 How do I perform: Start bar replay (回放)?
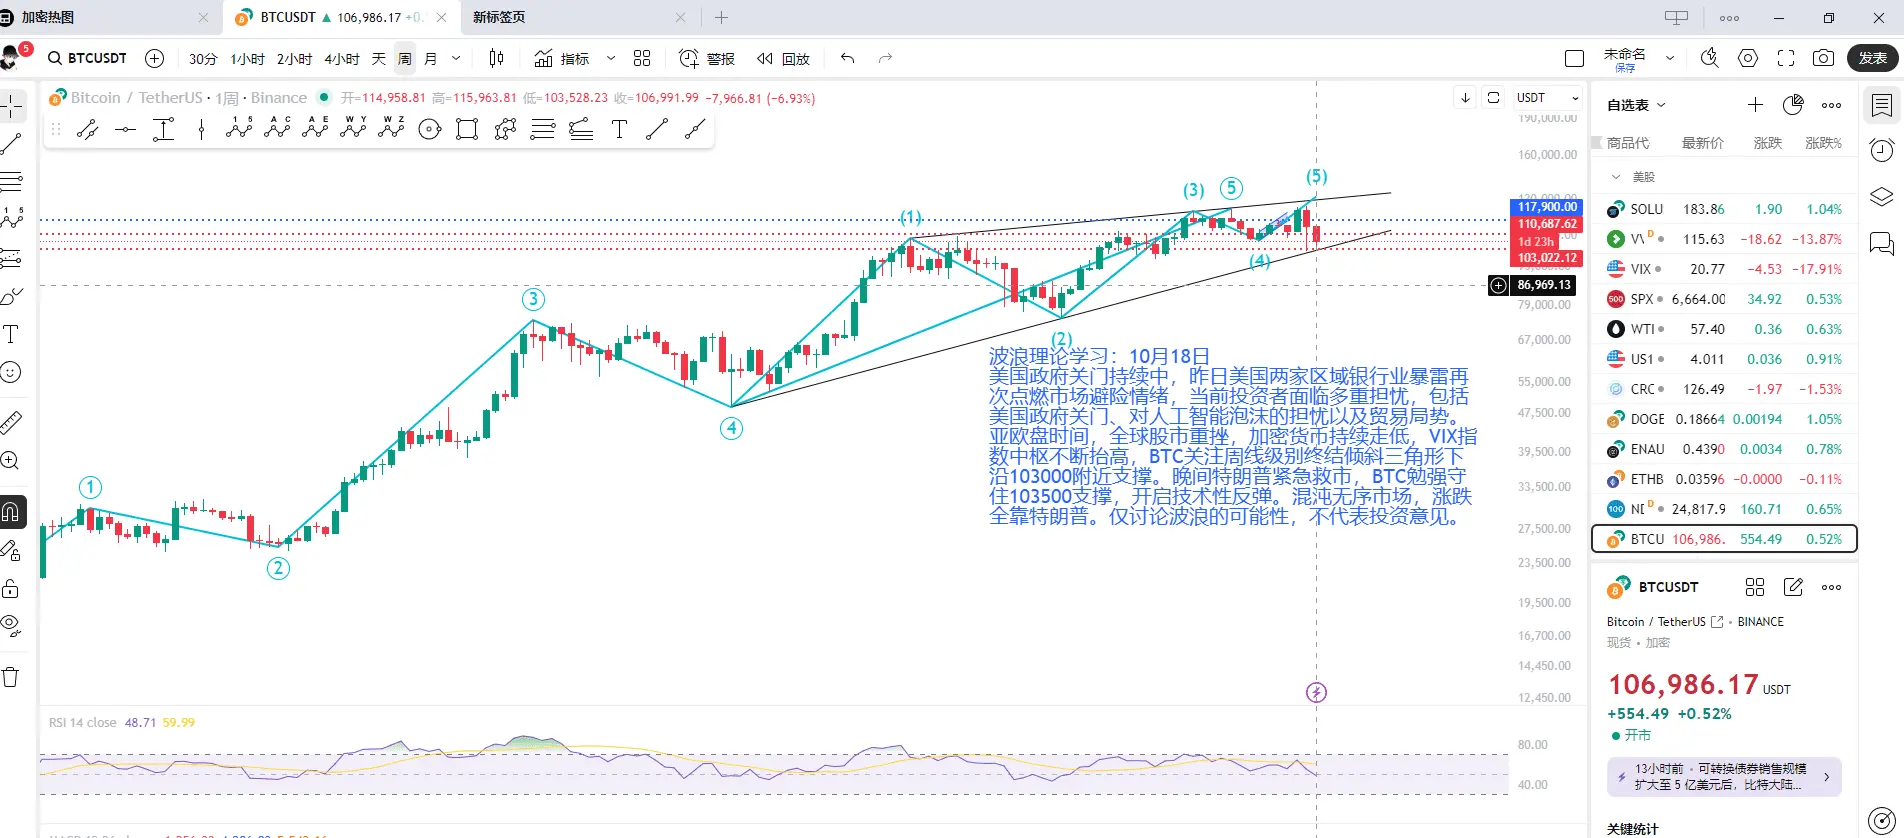[x=783, y=59]
